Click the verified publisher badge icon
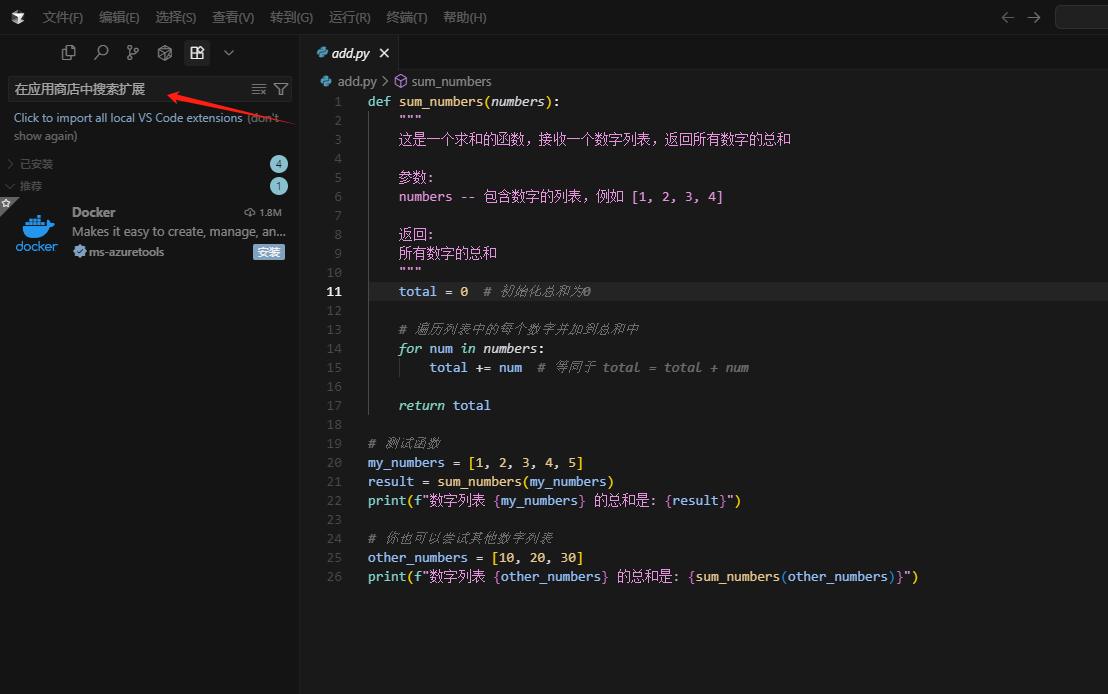Screen dimensions: 1108x694 pyautogui.click(x=80, y=252)
